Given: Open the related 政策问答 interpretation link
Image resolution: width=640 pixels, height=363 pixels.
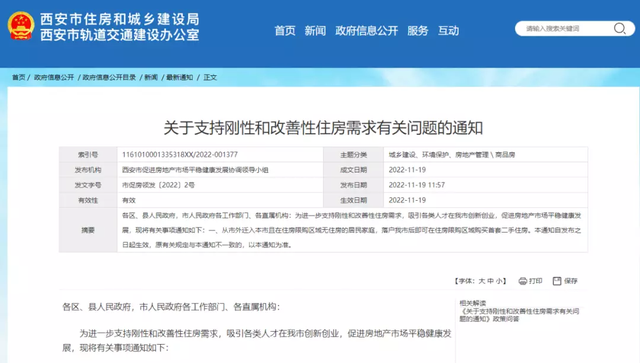Looking at the screenshot, I should point(519,315).
